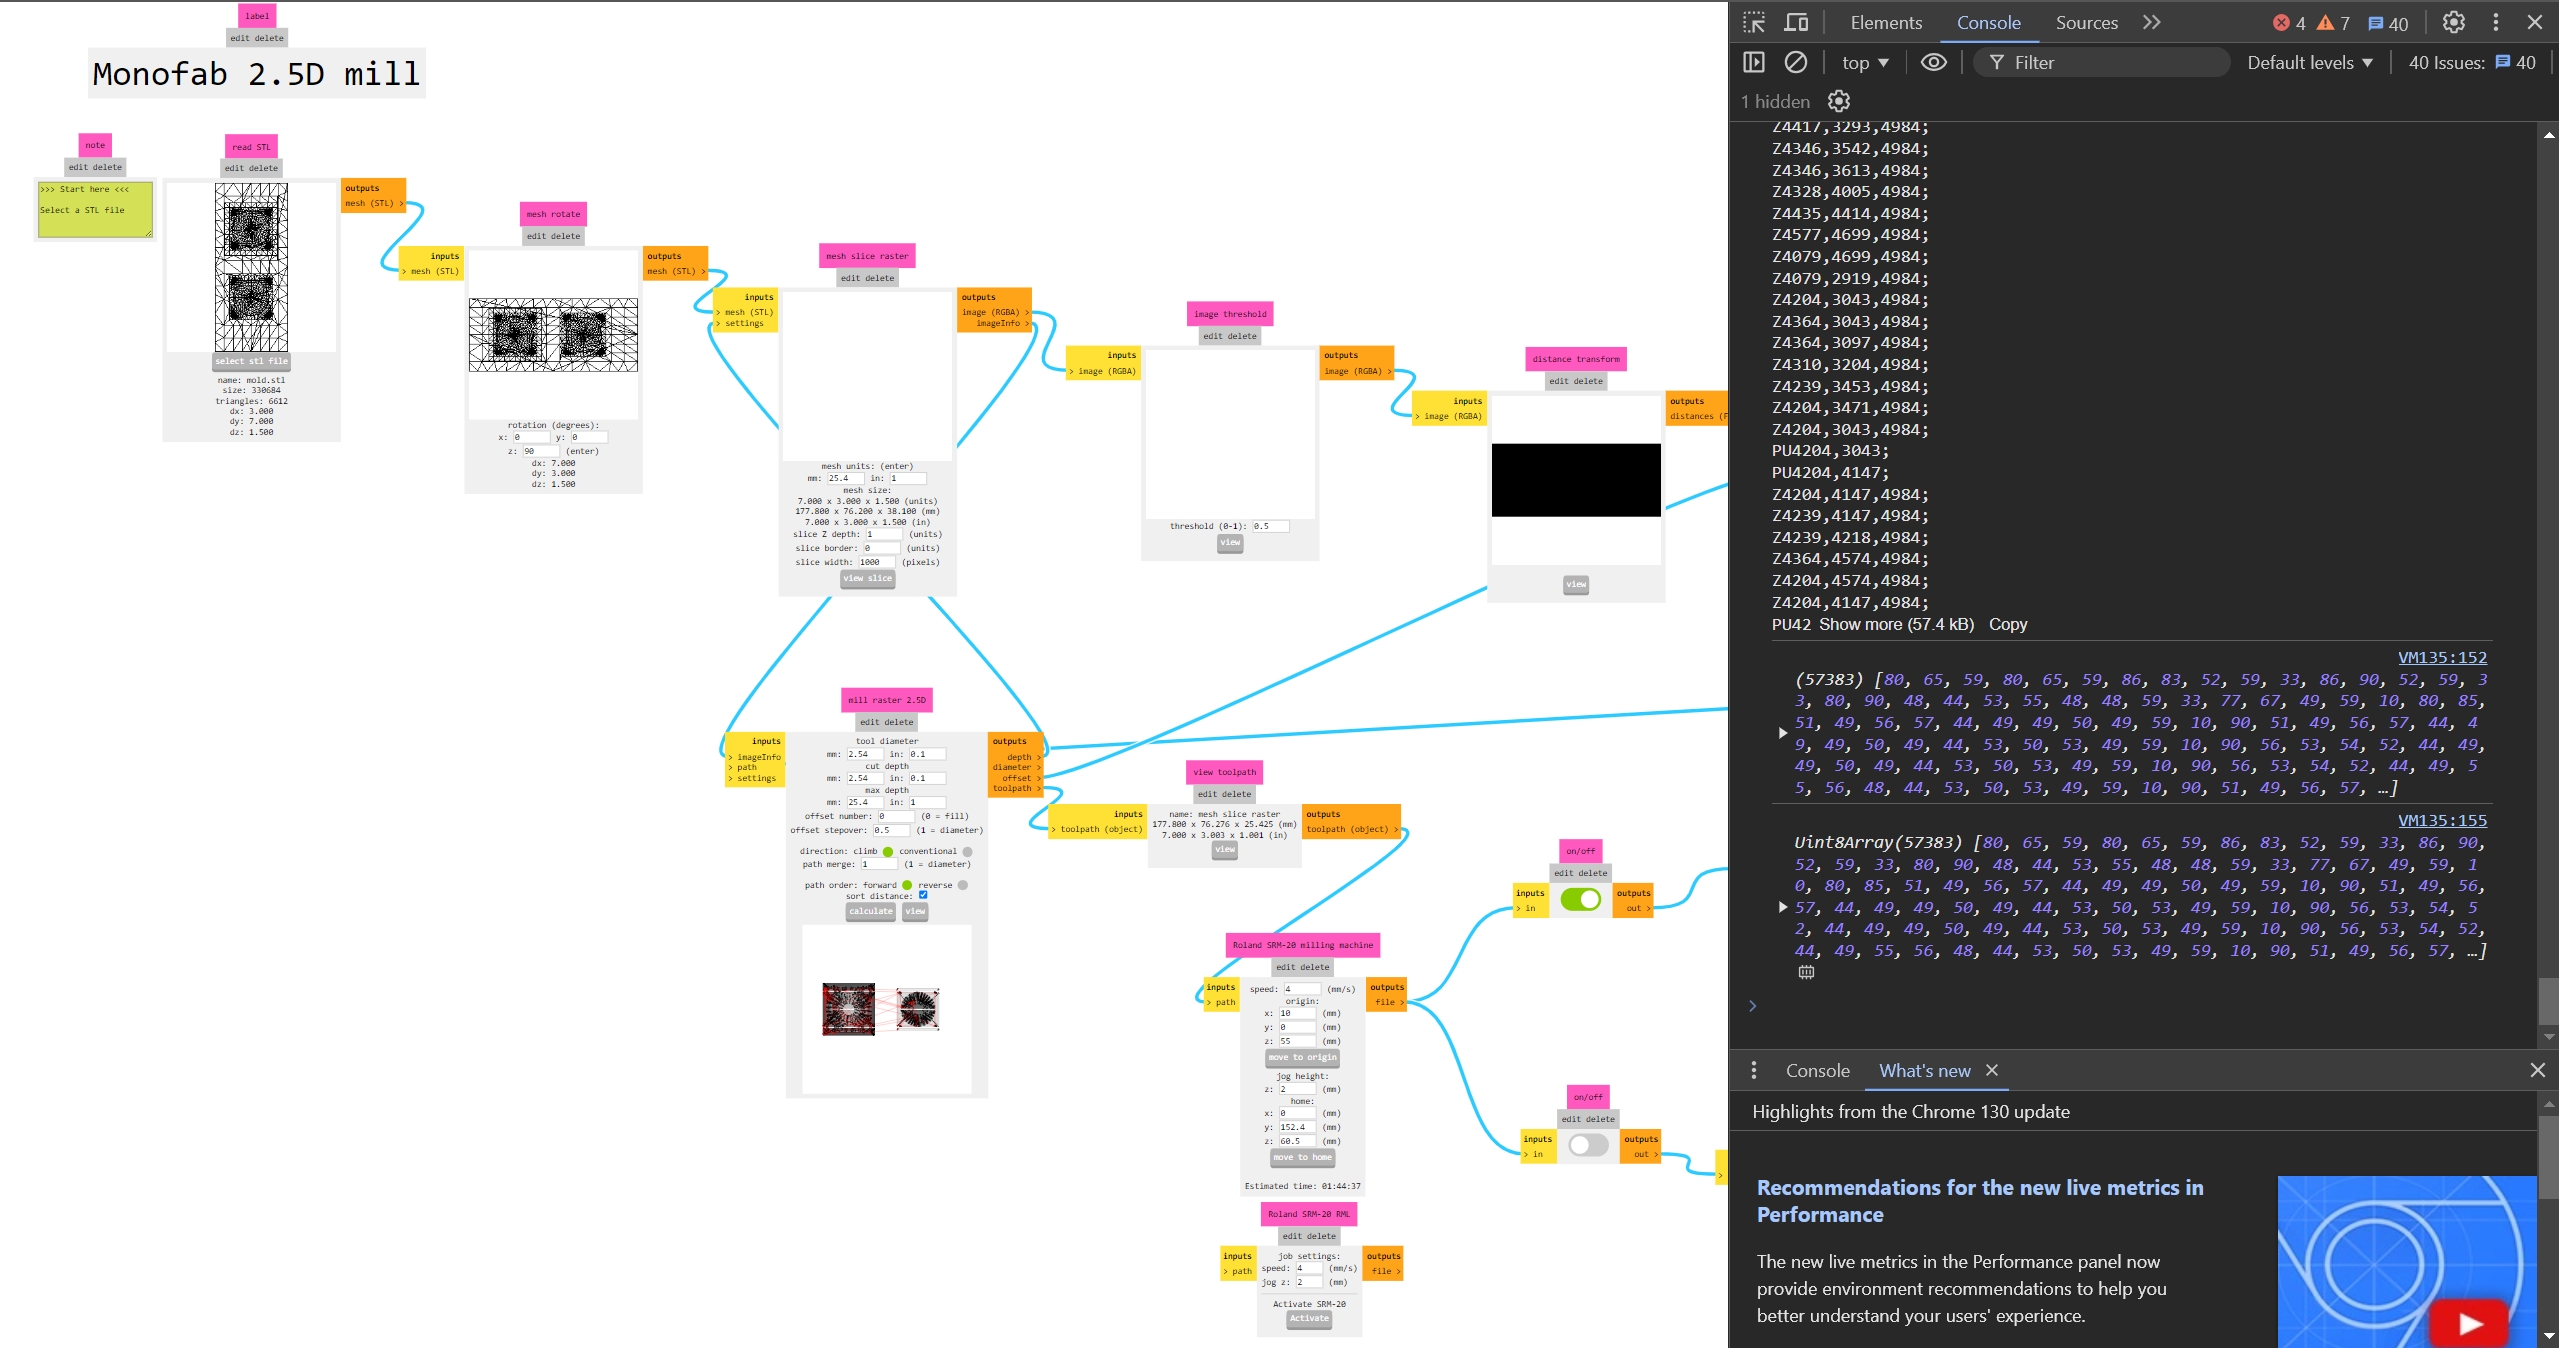Toggle the lower on/off switch that is off

[x=1588, y=1145]
